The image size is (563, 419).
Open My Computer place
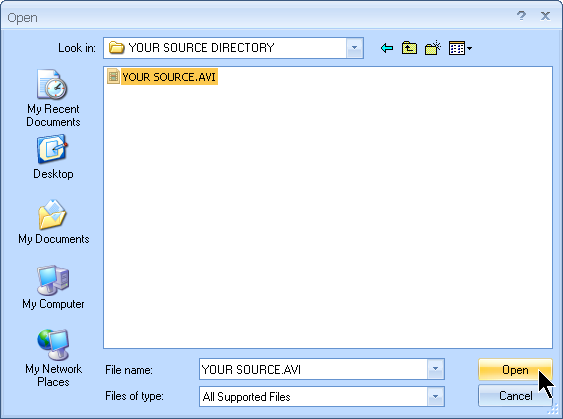(53, 287)
